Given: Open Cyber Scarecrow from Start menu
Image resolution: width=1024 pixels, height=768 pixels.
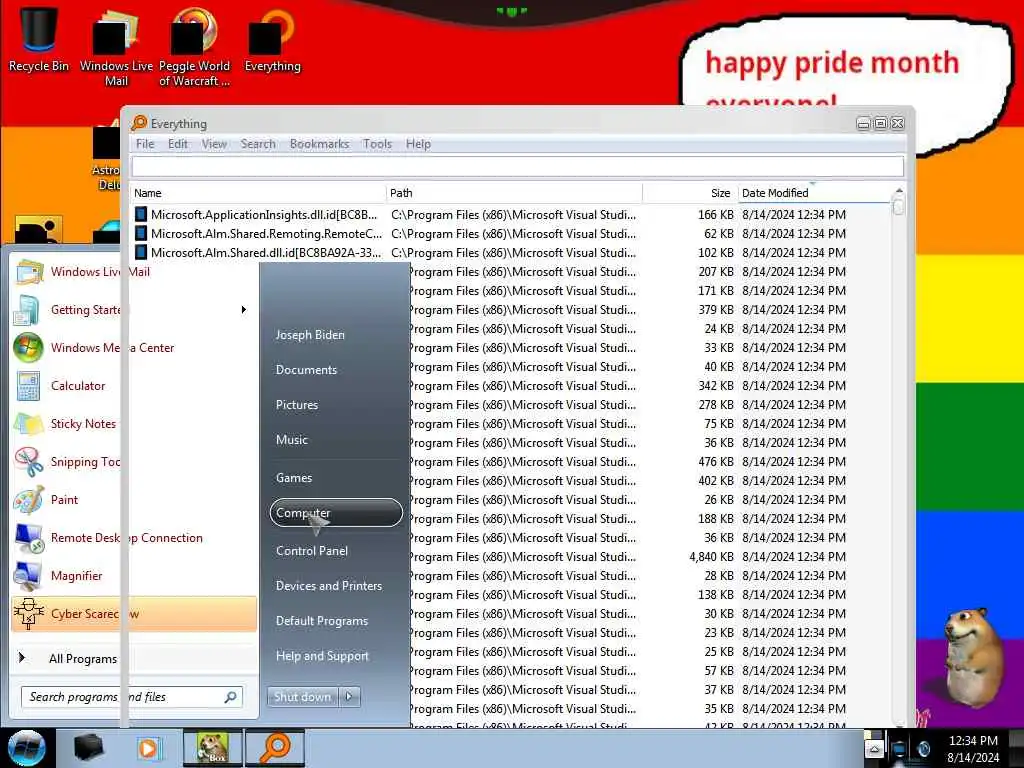Looking at the screenshot, I should point(134,614).
